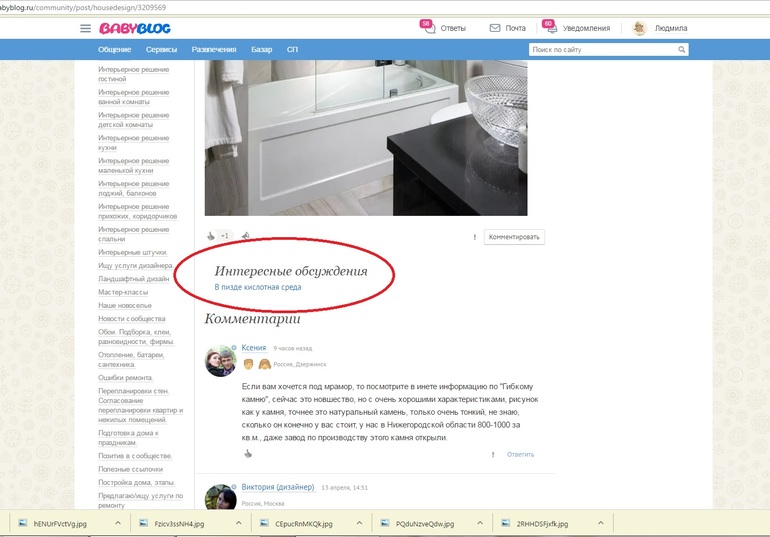
Task: Click the search magnifier icon
Action: point(682,49)
